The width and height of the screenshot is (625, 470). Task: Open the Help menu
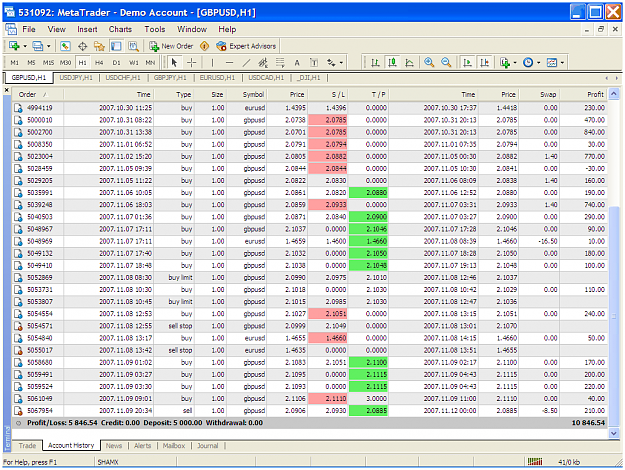227,29
